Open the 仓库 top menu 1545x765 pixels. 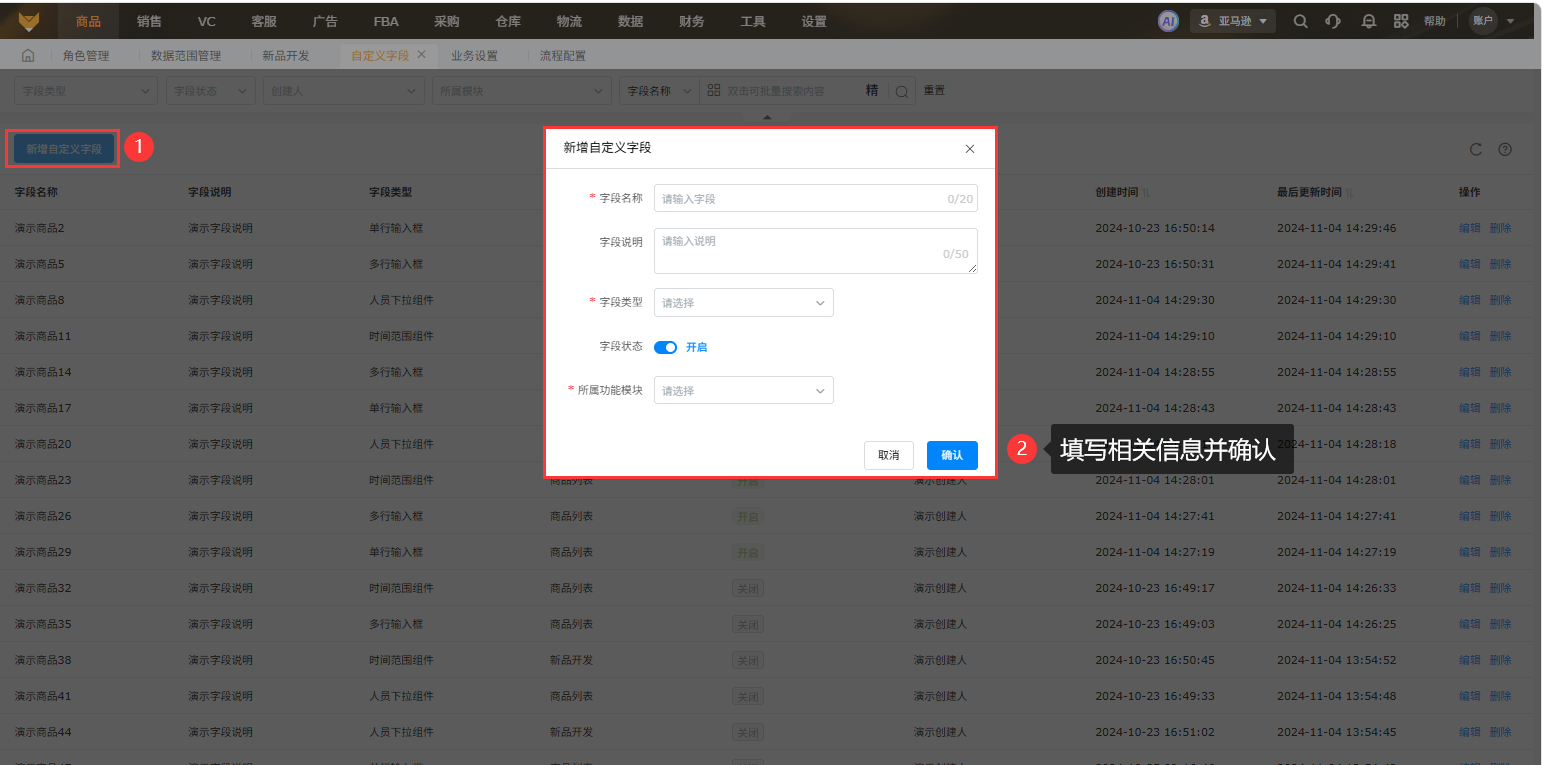[508, 21]
